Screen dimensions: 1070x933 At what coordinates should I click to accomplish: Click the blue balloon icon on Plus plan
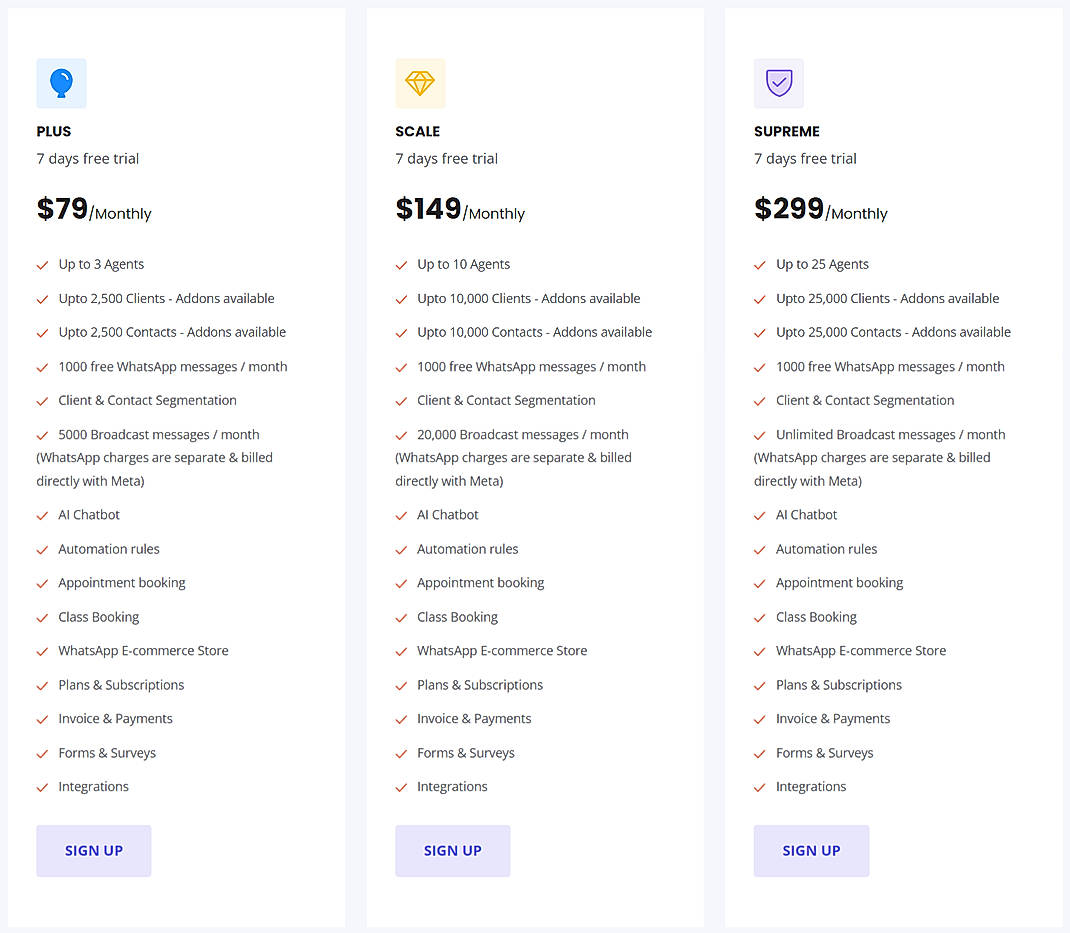[x=61, y=83]
